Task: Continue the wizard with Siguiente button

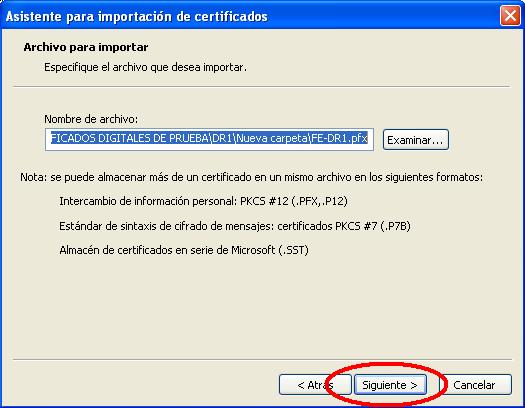Action: (390, 385)
